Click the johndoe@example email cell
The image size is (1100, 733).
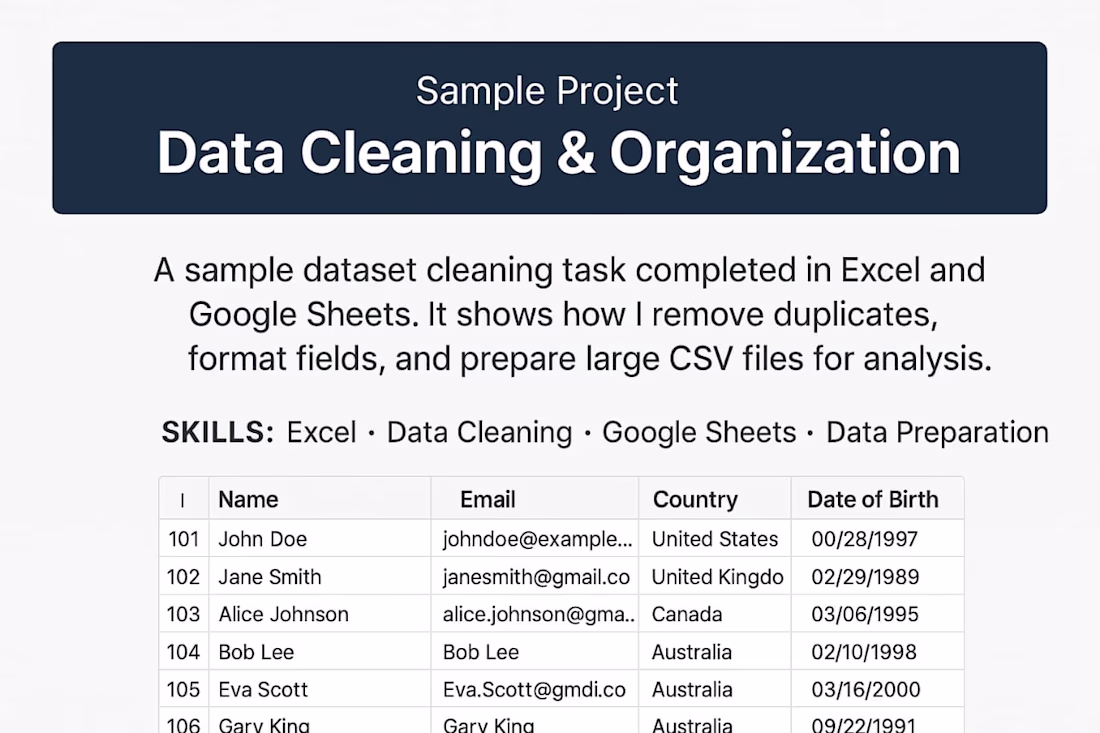(x=538, y=539)
